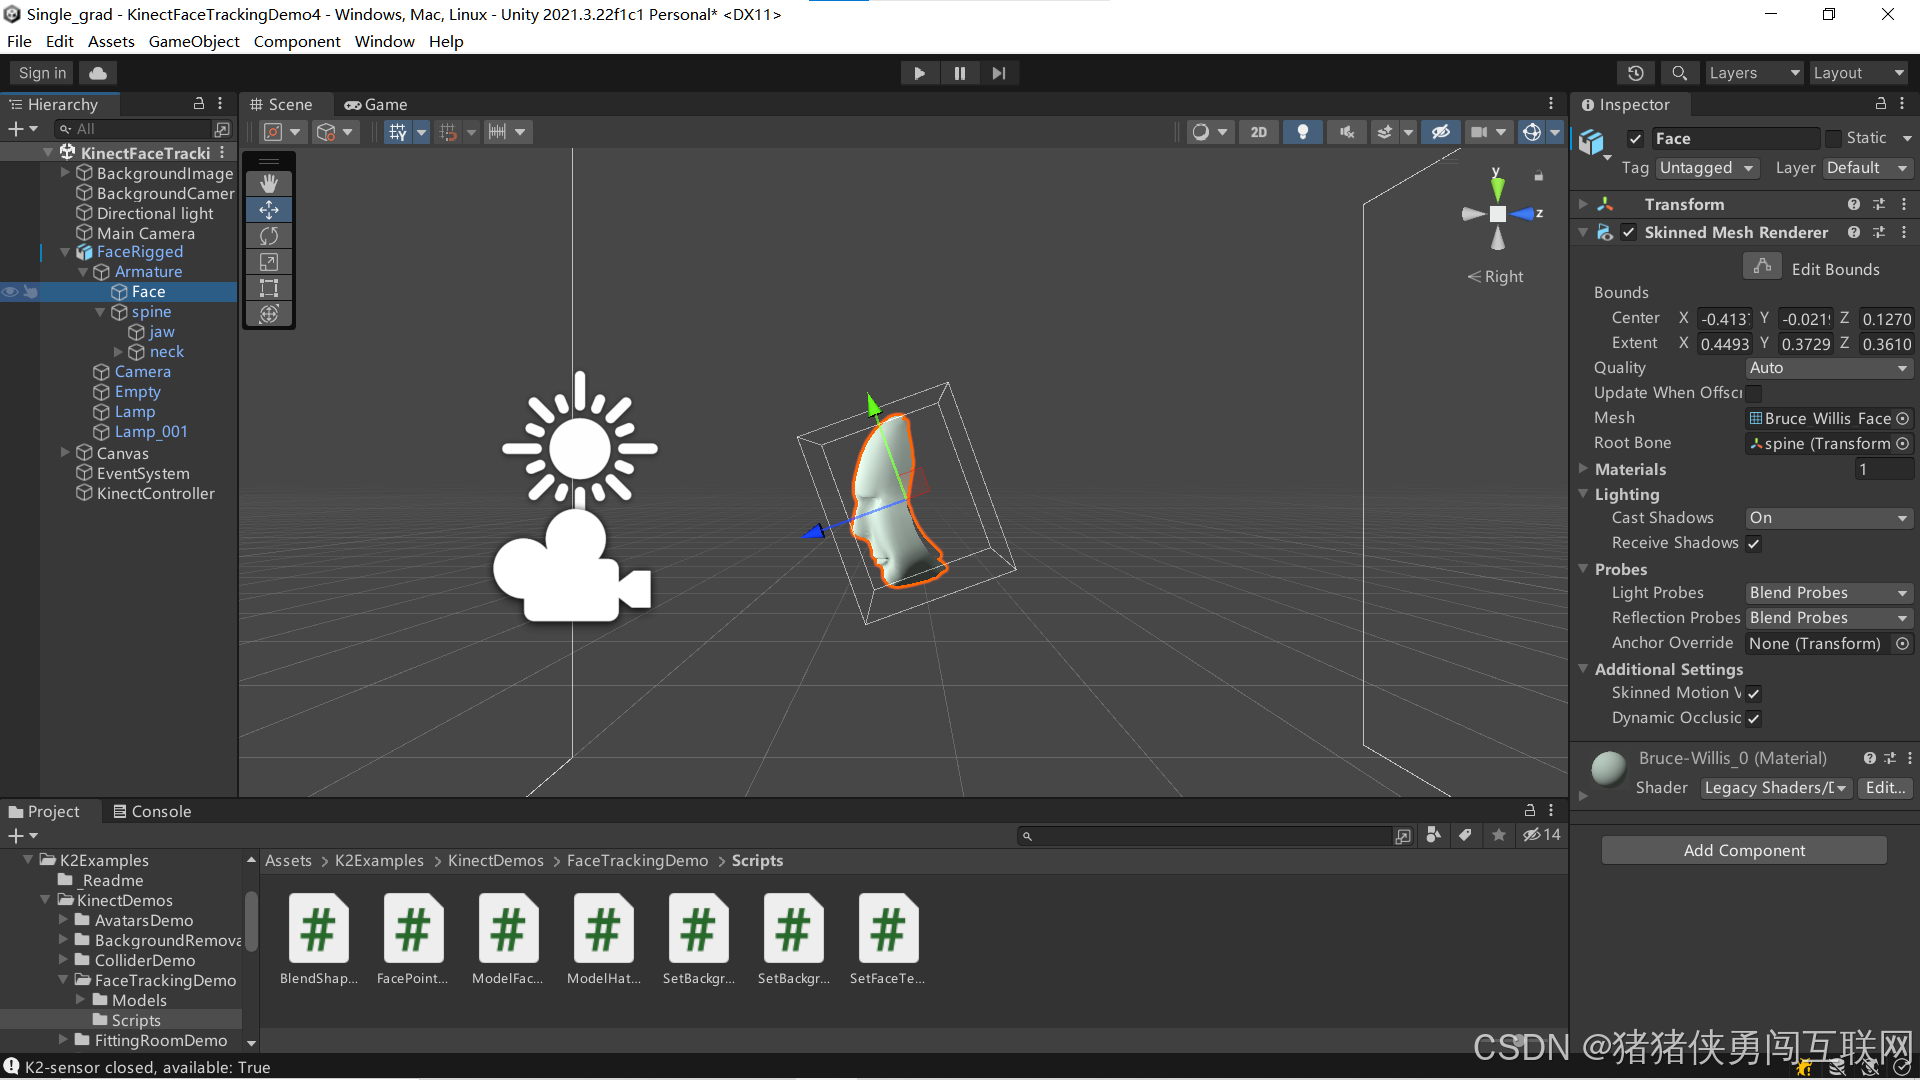Select the SetFaceTe script in Project panel
This screenshot has height=1080, width=1920.
pos(887,928)
